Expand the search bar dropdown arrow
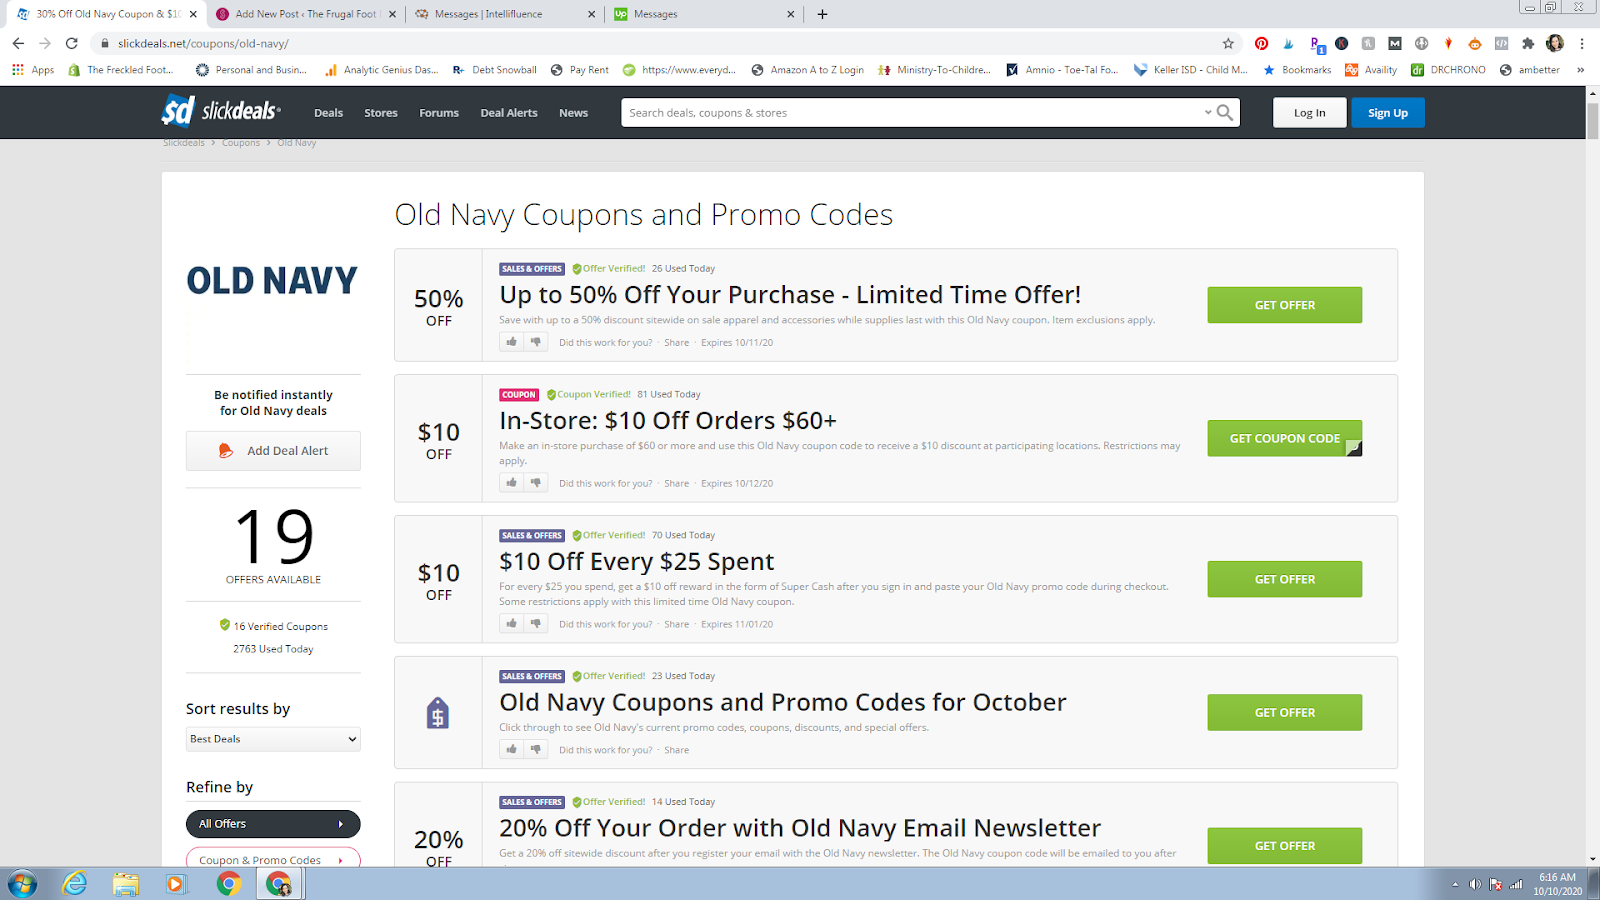The width and height of the screenshot is (1600, 900). 1208,113
